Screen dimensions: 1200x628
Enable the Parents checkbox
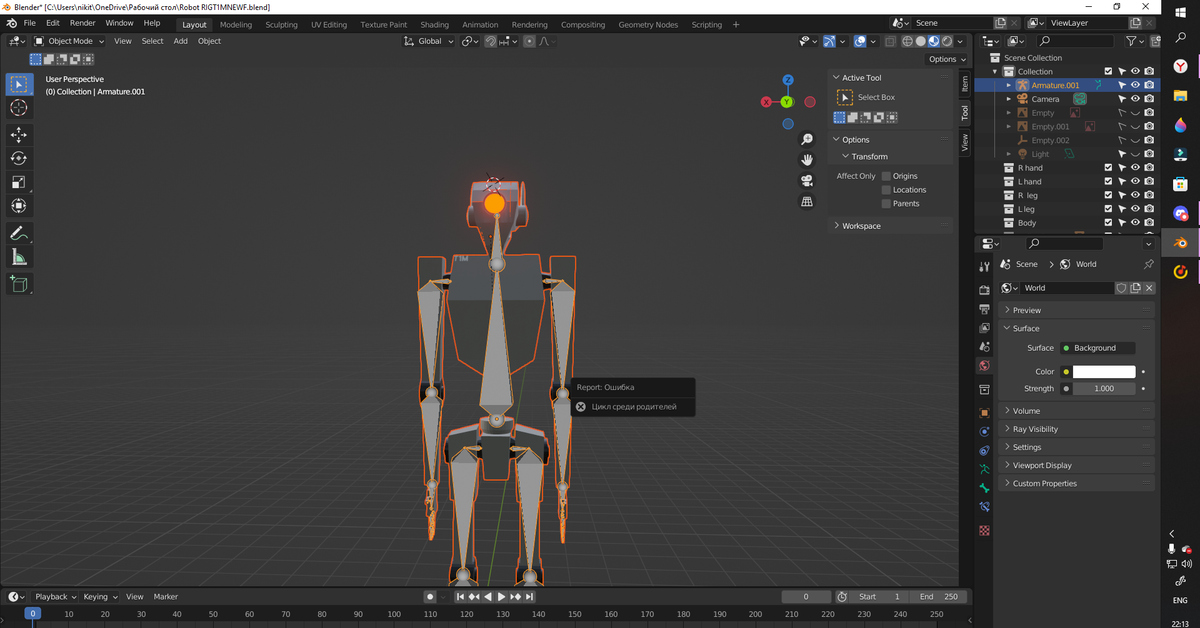coord(886,204)
